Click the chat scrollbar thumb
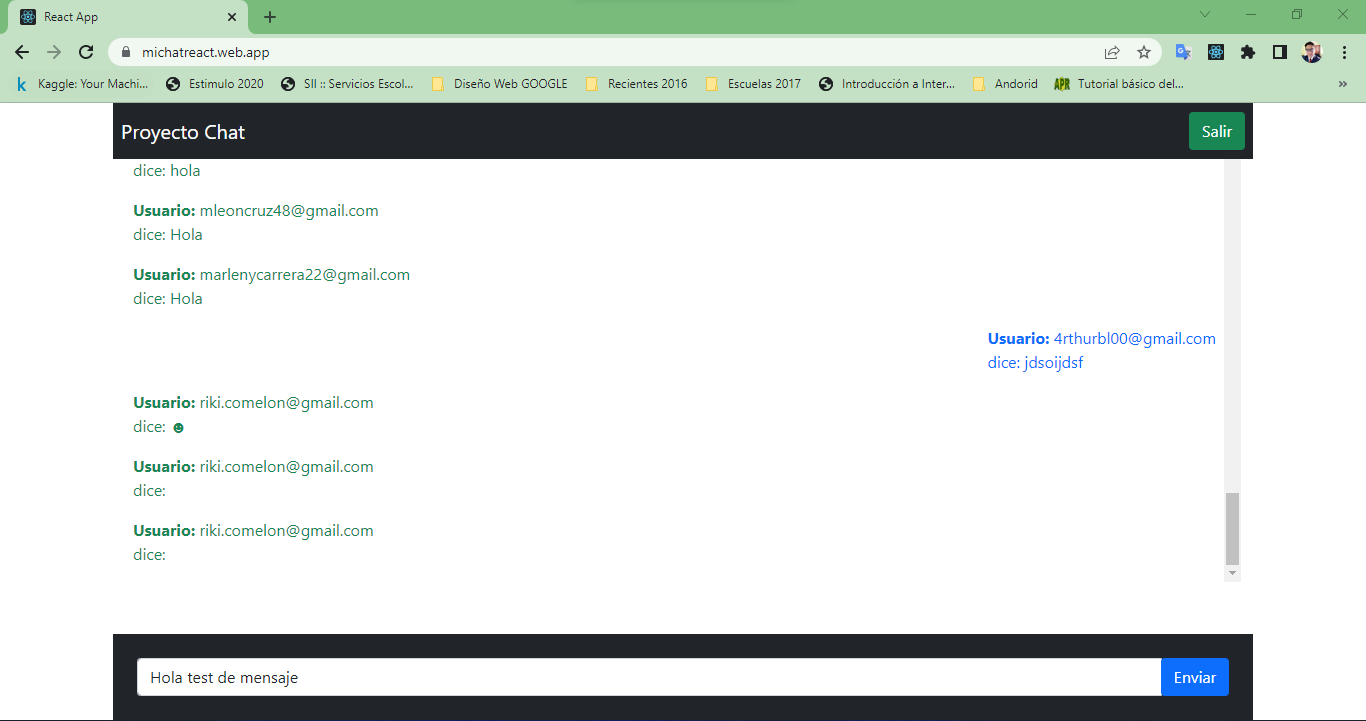The width and height of the screenshot is (1366, 721). pos(1232,528)
